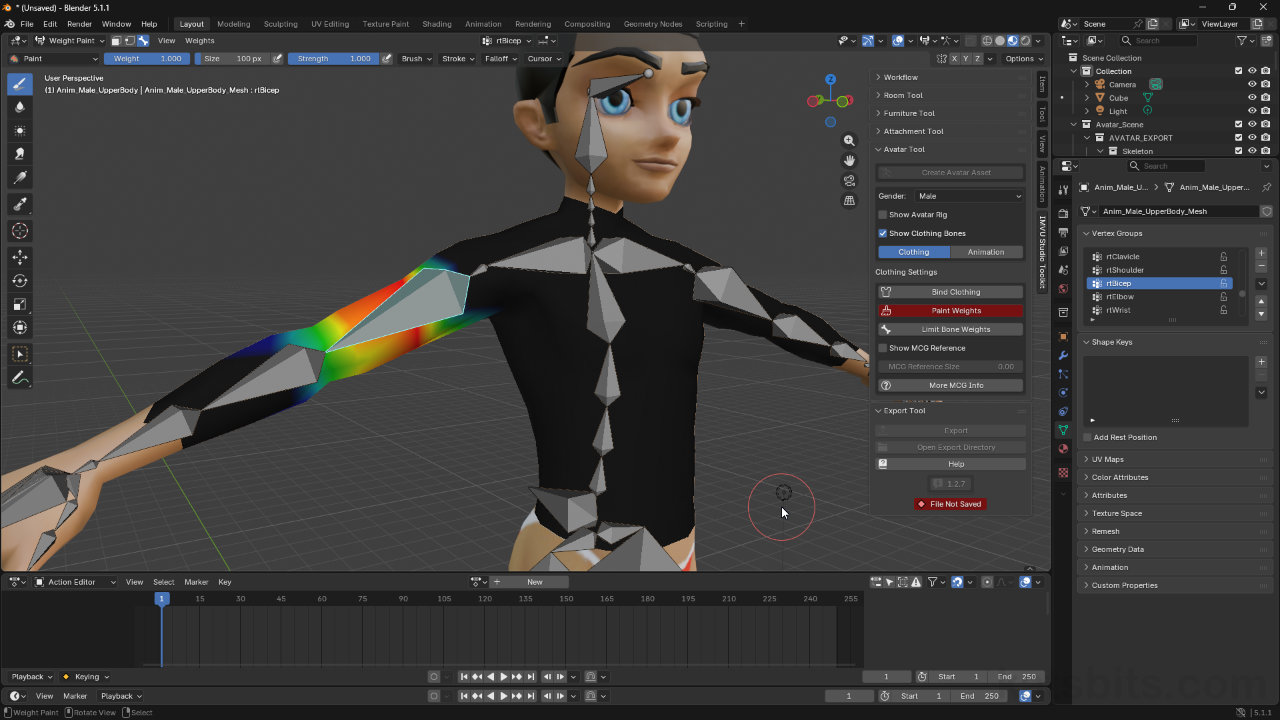Click the File Not Saved button
This screenshot has width=1280, height=720.
pyautogui.click(x=950, y=504)
